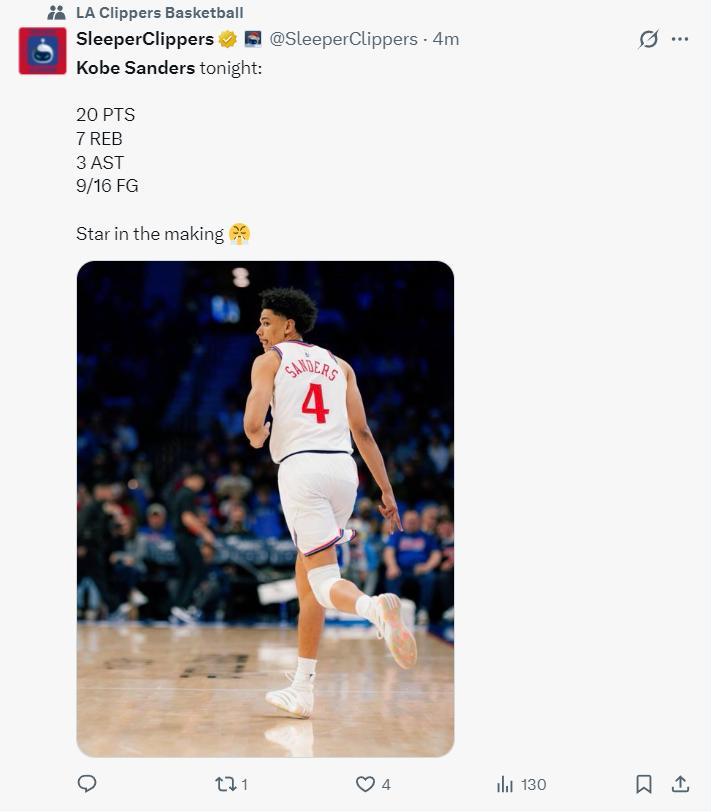Image resolution: width=711 pixels, height=812 pixels.
Task: View post analytics via the bar chart icon
Action: tap(505, 784)
